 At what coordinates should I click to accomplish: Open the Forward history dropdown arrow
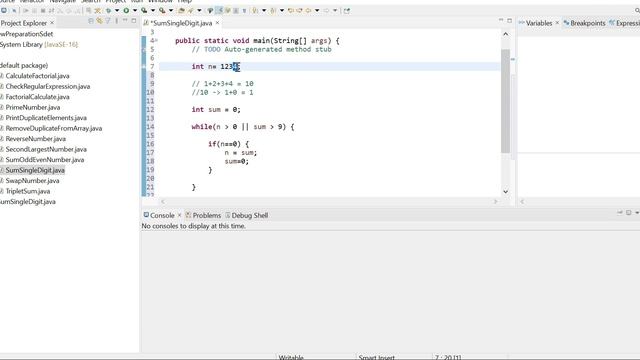point(335,11)
